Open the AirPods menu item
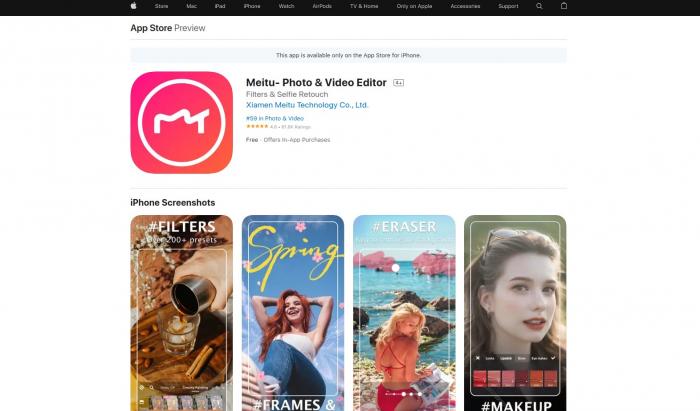The height and width of the screenshot is (411, 700). point(322,6)
